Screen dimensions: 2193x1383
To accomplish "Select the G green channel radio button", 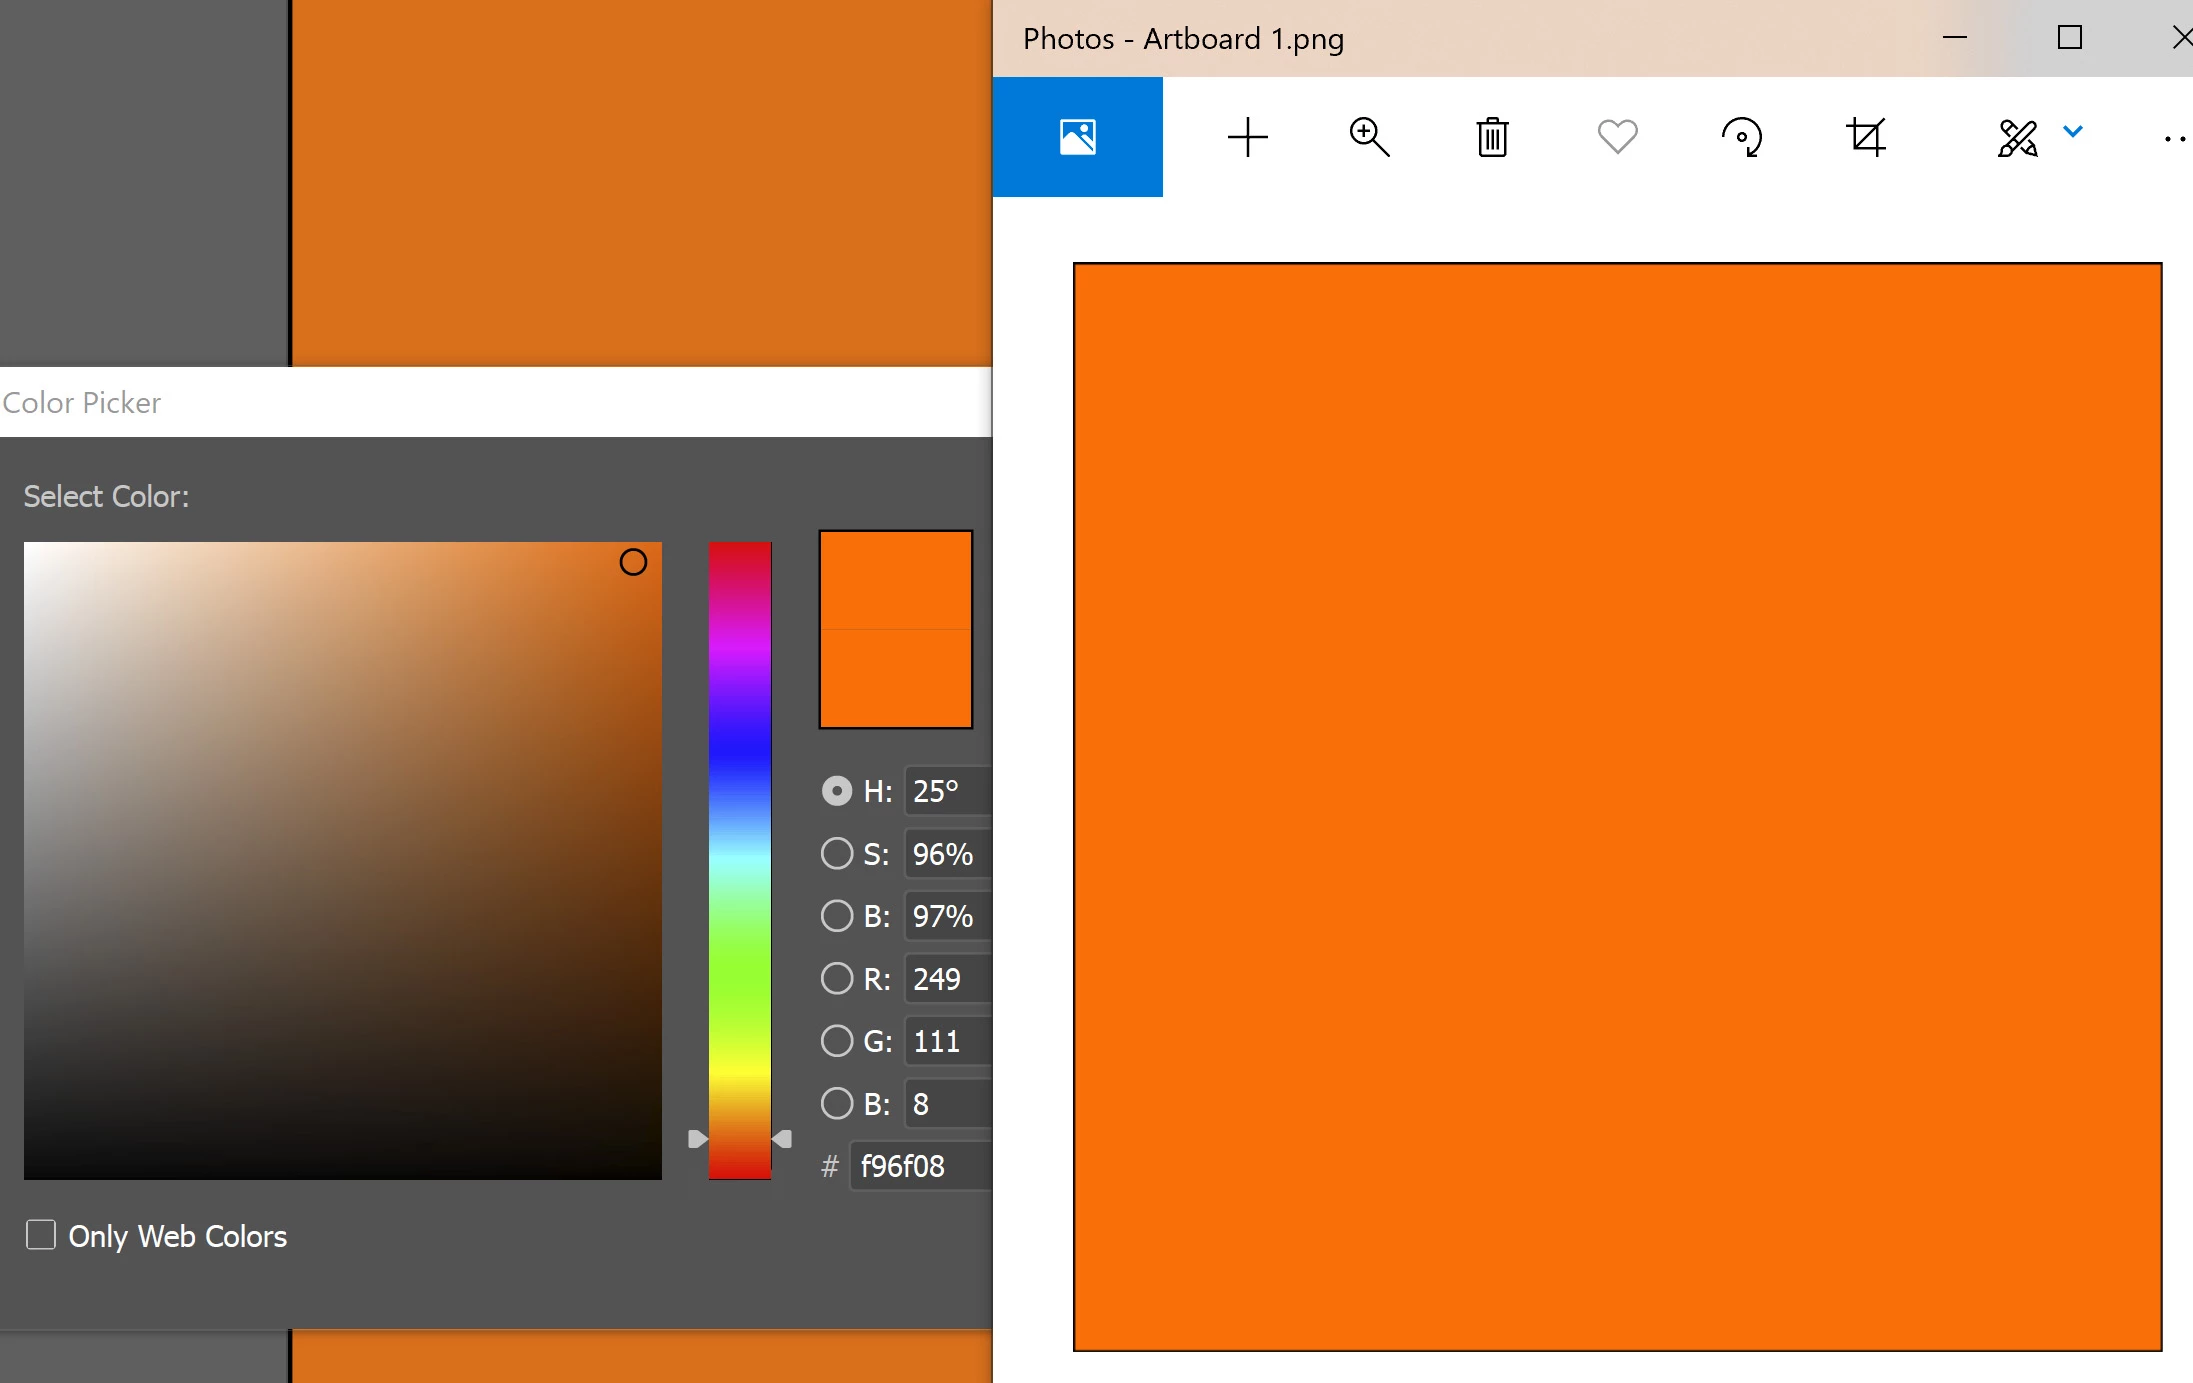I will [836, 1041].
